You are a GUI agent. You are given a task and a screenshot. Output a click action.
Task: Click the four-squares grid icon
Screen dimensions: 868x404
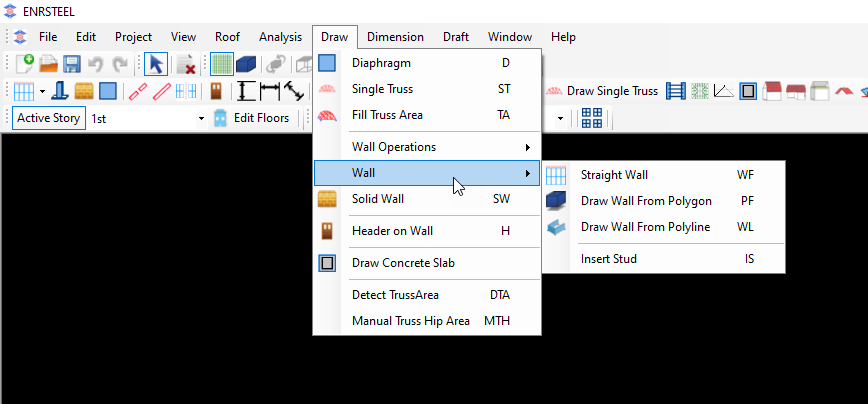coord(591,118)
